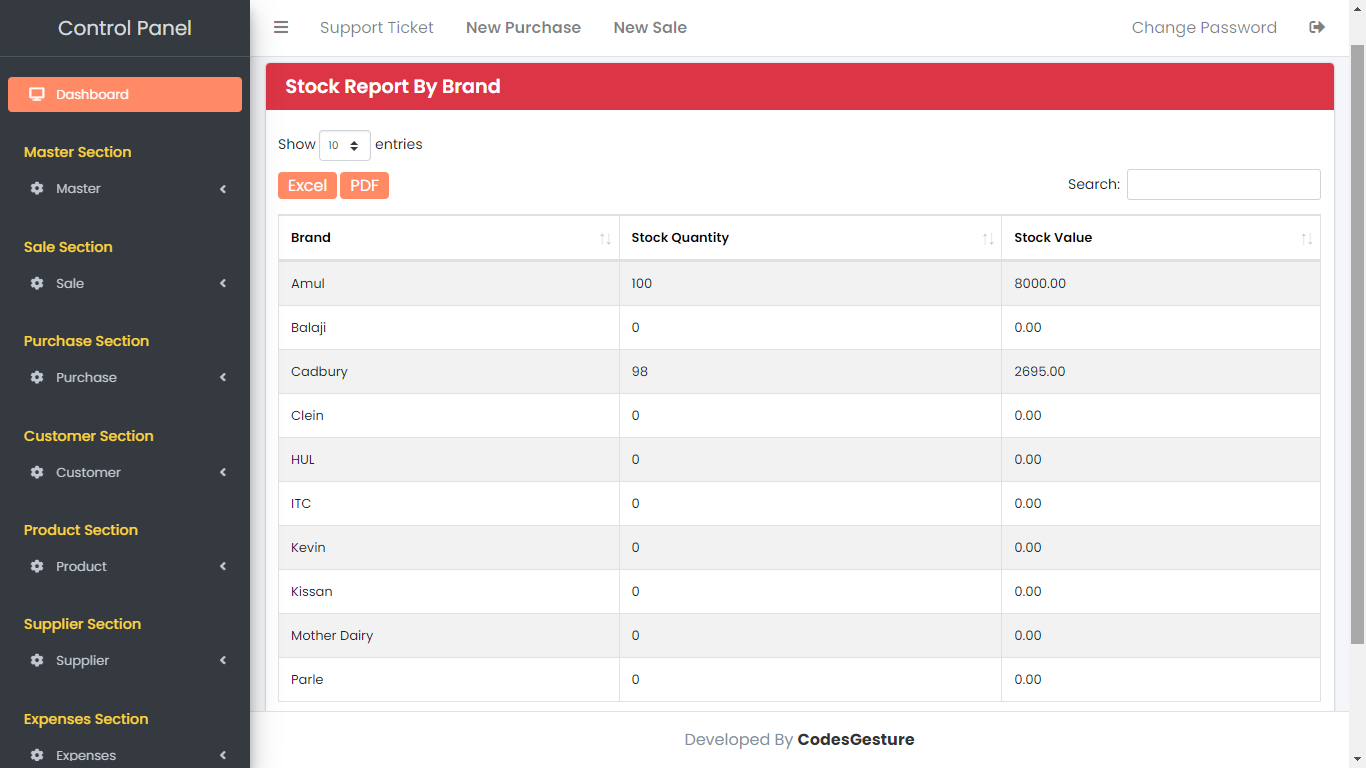Viewport: 1366px width, 768px height.
Task: Open Change Password link
Action: click(x=1204, y=27)
